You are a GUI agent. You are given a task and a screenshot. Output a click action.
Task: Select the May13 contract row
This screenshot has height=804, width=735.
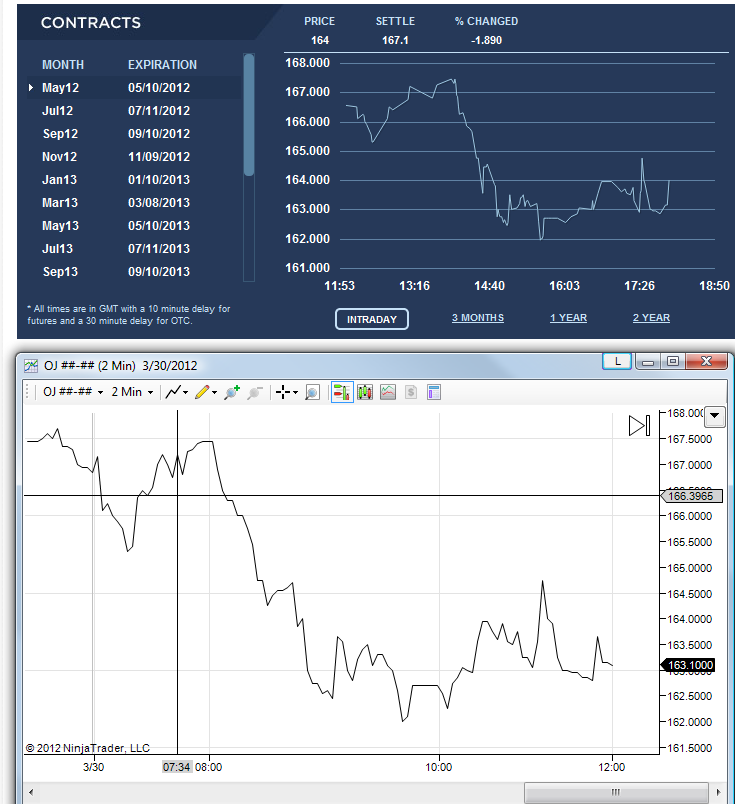134,226
